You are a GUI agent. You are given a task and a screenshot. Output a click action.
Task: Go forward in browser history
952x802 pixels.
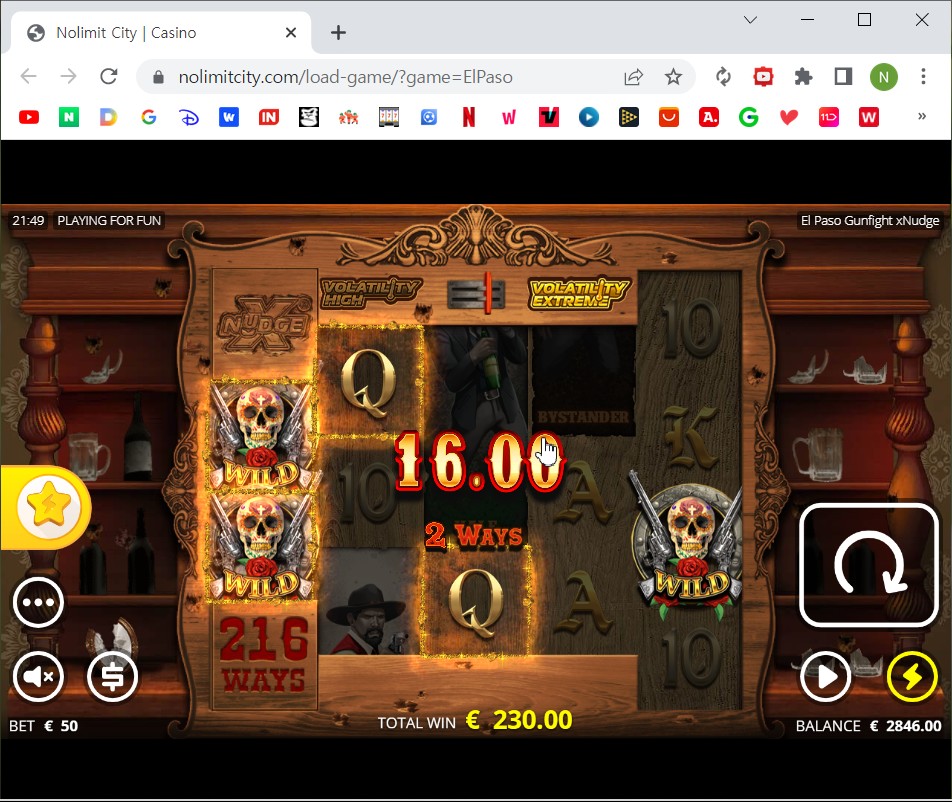tap(69, 76)
